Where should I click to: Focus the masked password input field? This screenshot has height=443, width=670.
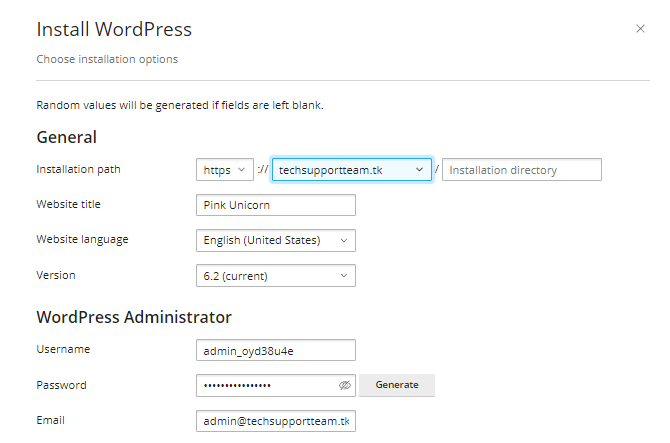[x=265, y=385]
